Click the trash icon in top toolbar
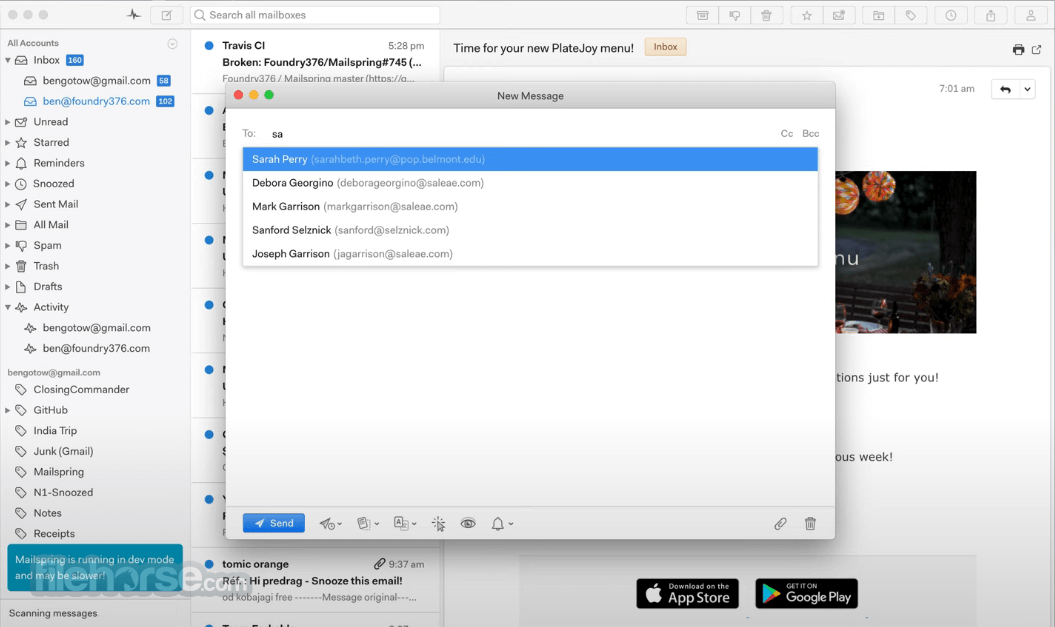This screenshot has width=1055, height=627. click(766, 15)
